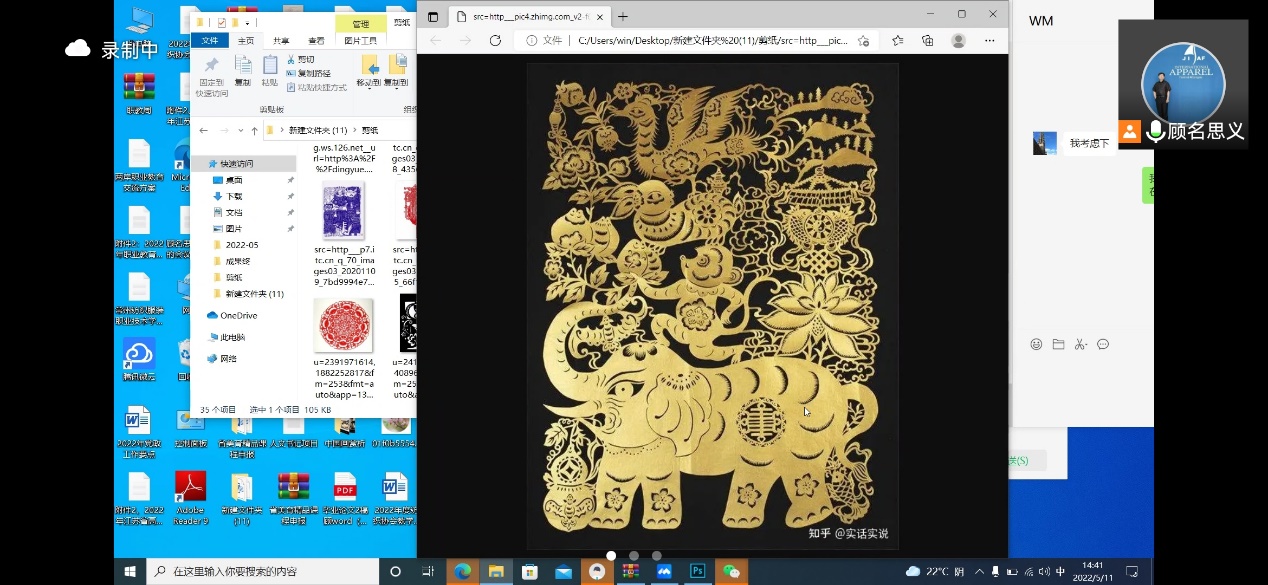1268x585 pixels.
Task: Open the Mail app from the taskbar
Action: (563, 571)
